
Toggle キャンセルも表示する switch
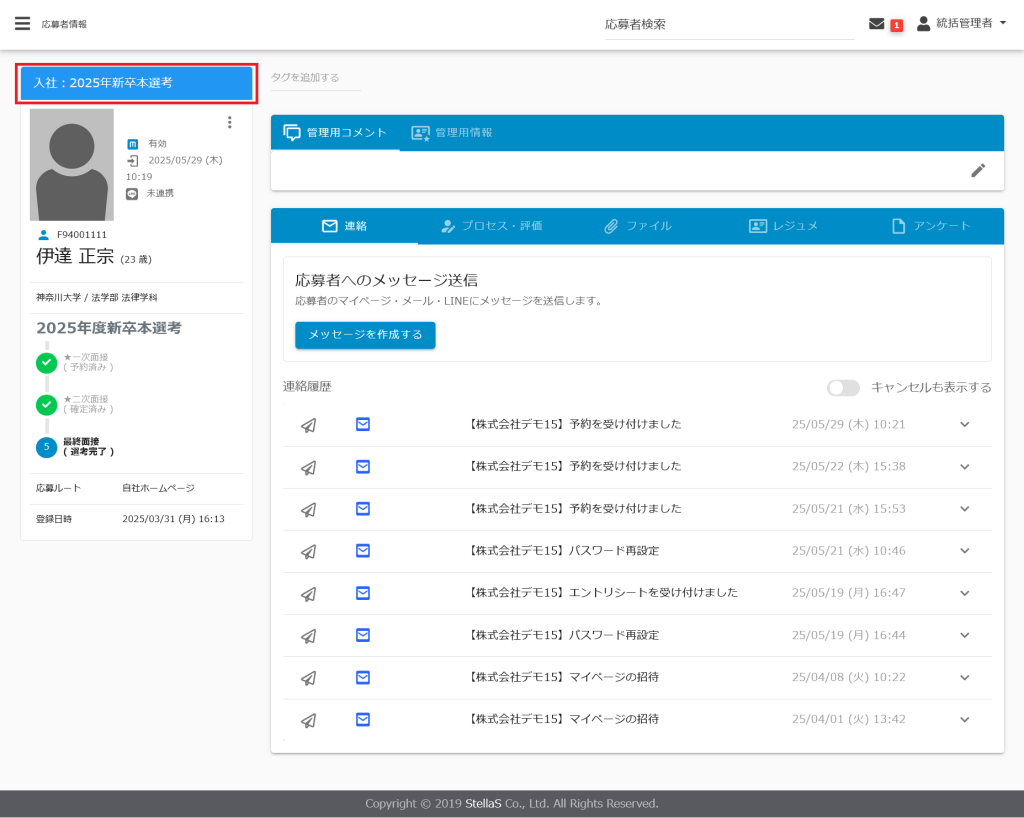[843, 388]
